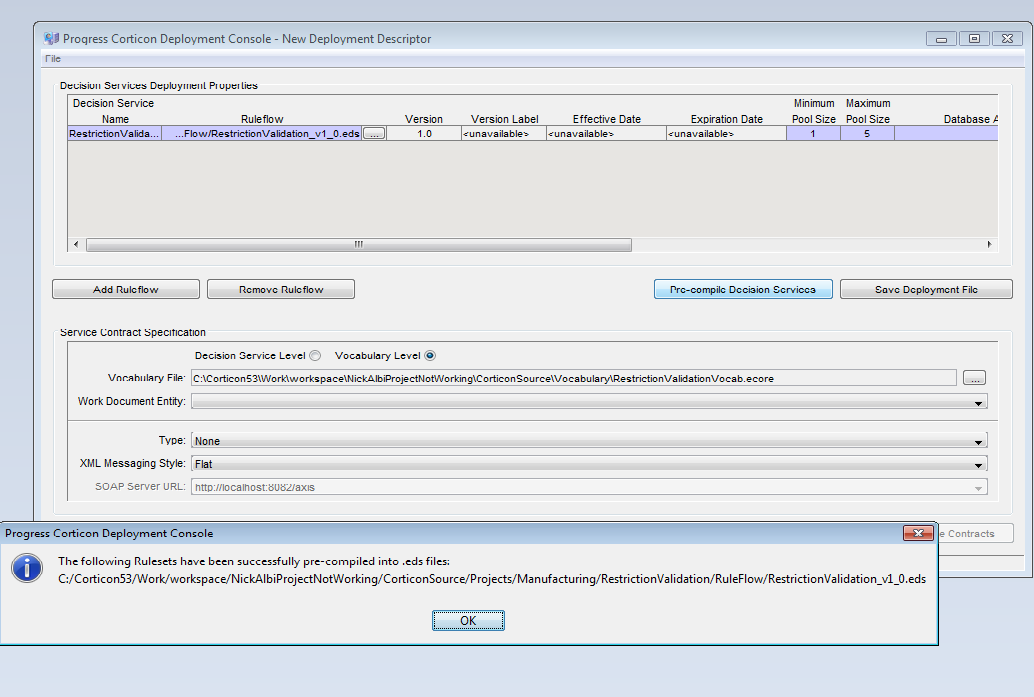Click the Version Label unavailable cell
This screenshot has width=1034, height=697.
coord(504,134)
